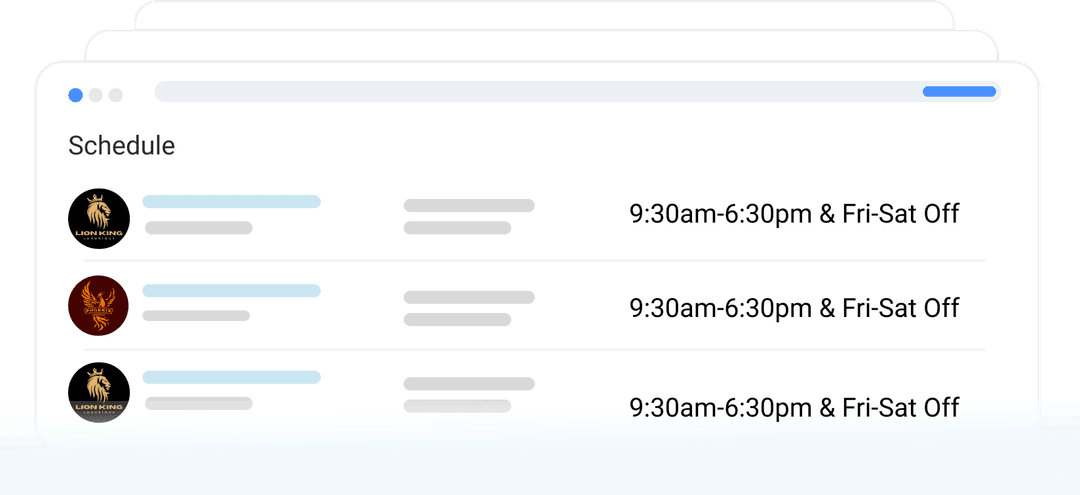Click the blue name bar beside the Phoenix logo
Viewport: 1080px width, 495px height.
(231, 291)
